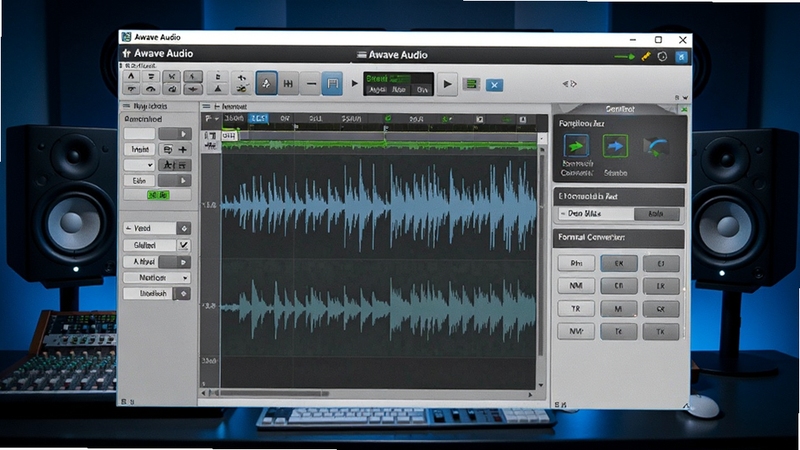This screenshot has width=800, height=450.
Task: Click the green list icon beside blue X
Action: (471, 84)
